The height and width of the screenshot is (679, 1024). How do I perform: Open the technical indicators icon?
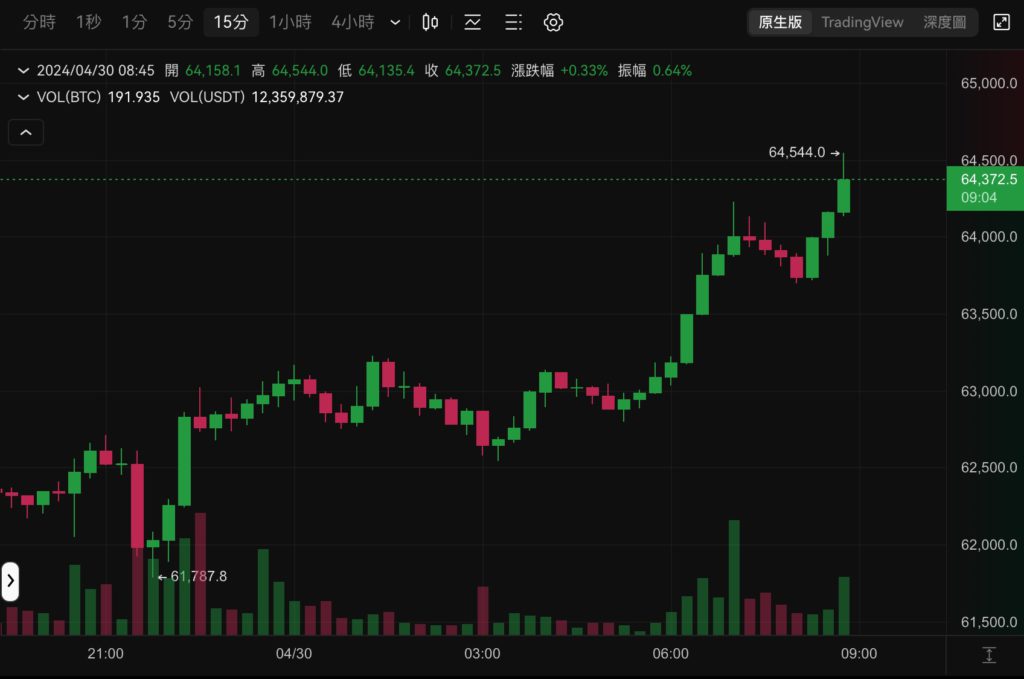click(472, 22)
